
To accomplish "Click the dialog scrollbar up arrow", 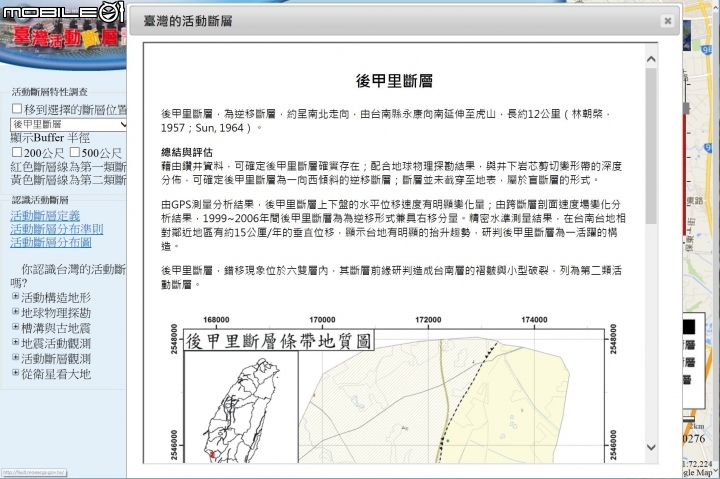I will [x=651, y=59].
